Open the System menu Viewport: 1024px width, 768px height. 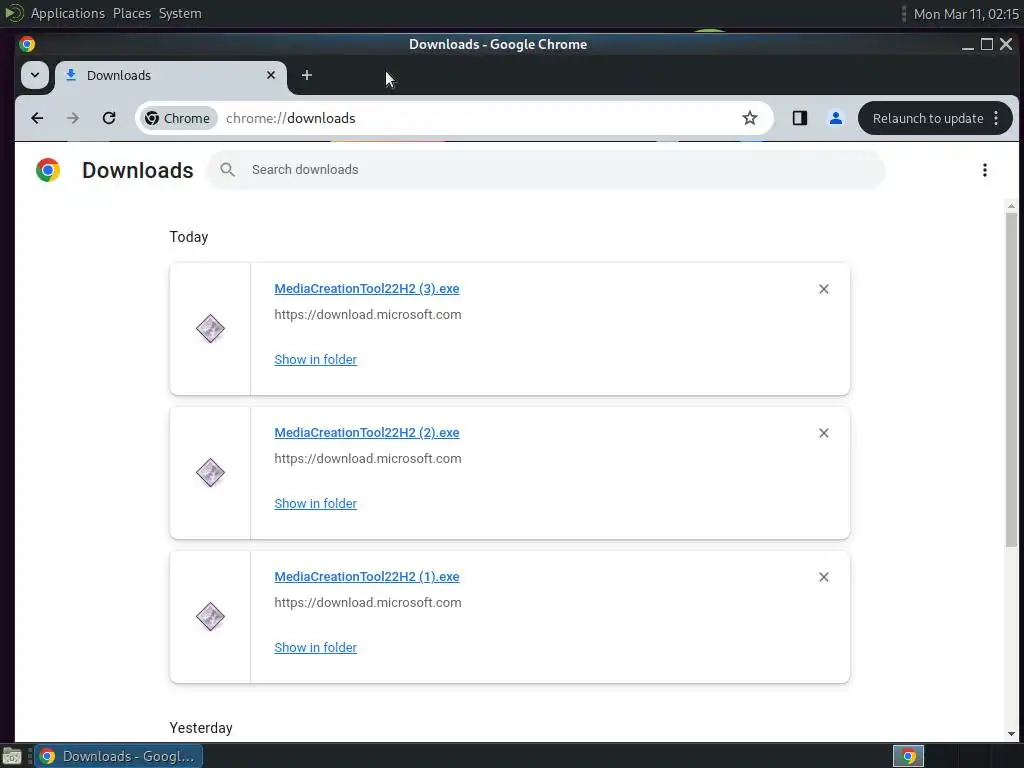click(x=180, y=13)
